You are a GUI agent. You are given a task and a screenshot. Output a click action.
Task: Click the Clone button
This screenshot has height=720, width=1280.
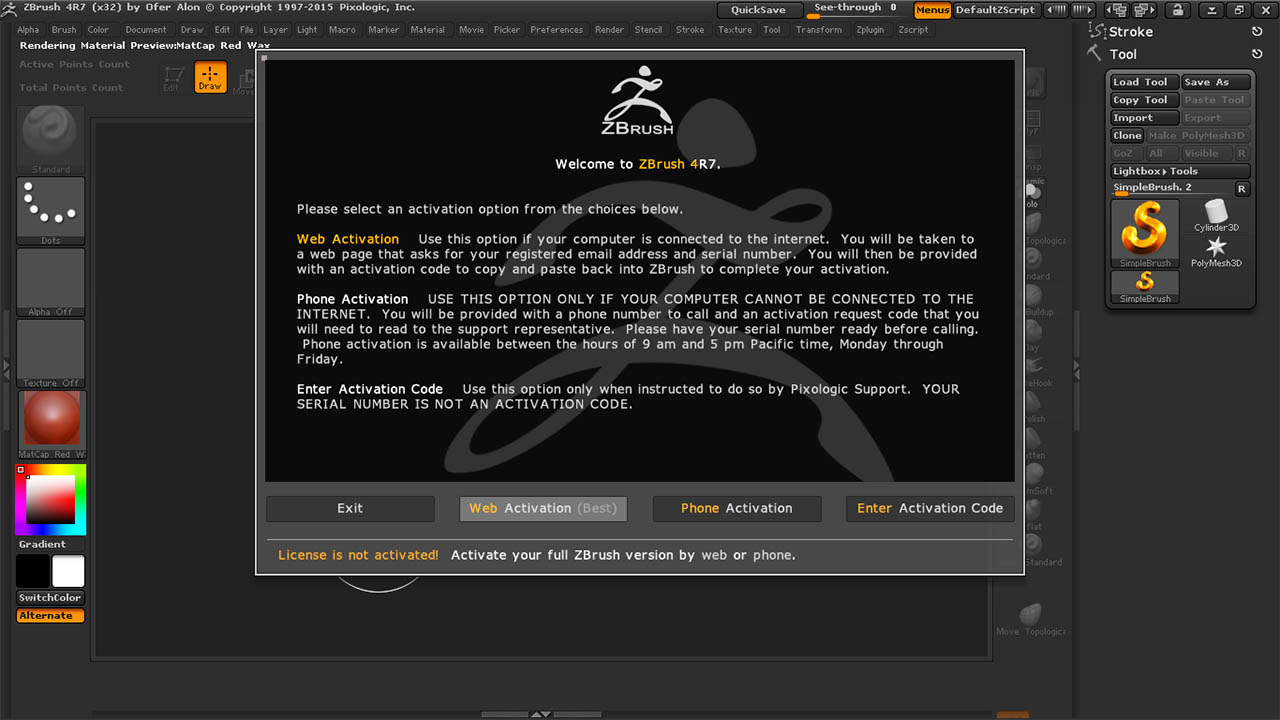coord(1127,136)
